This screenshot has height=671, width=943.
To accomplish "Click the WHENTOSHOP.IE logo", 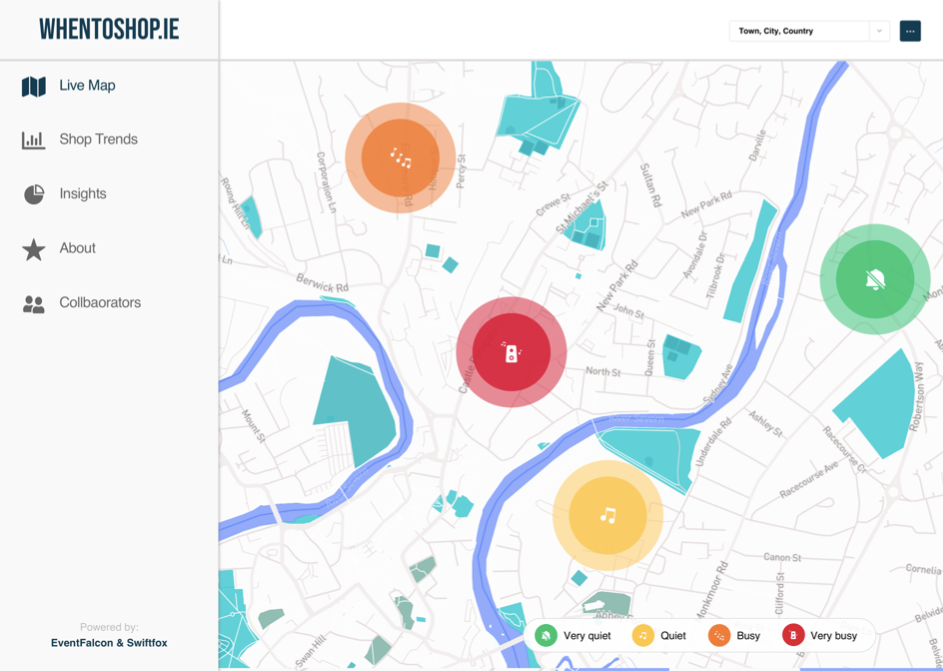I will pos(109,29).
